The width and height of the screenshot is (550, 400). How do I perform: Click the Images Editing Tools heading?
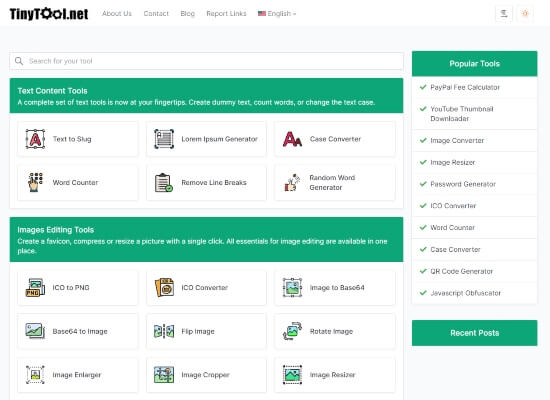(55, 230)
